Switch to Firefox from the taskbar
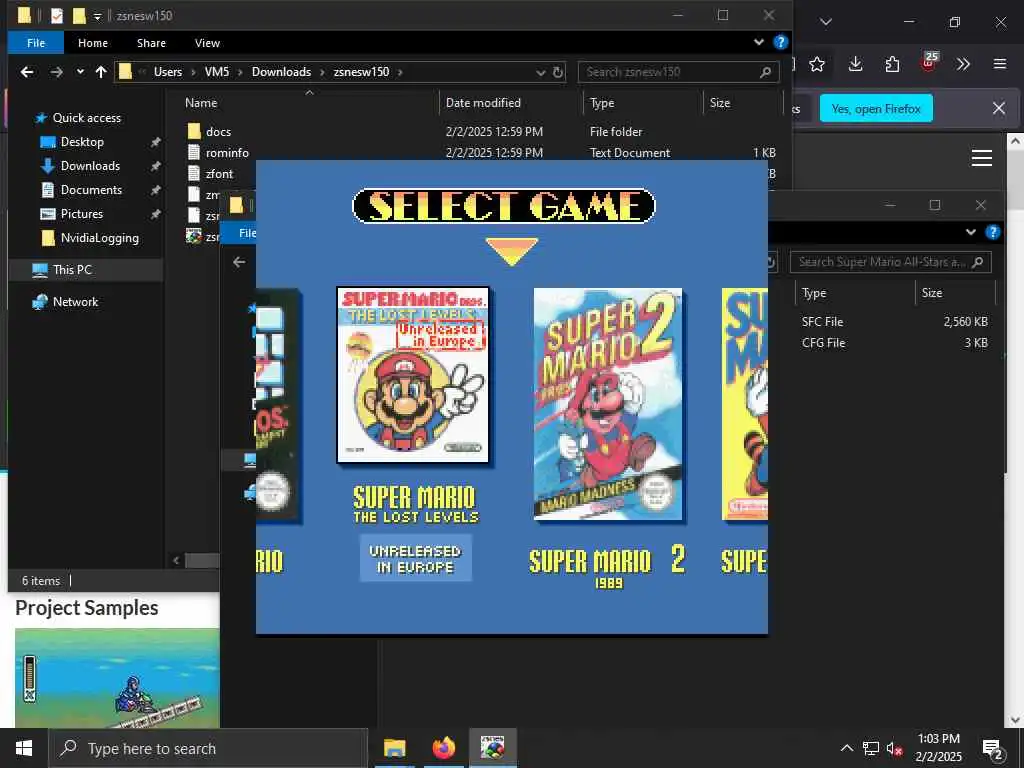Image resolution: width=1024 pixels, height=768 pixels. [x=443, y=748]
